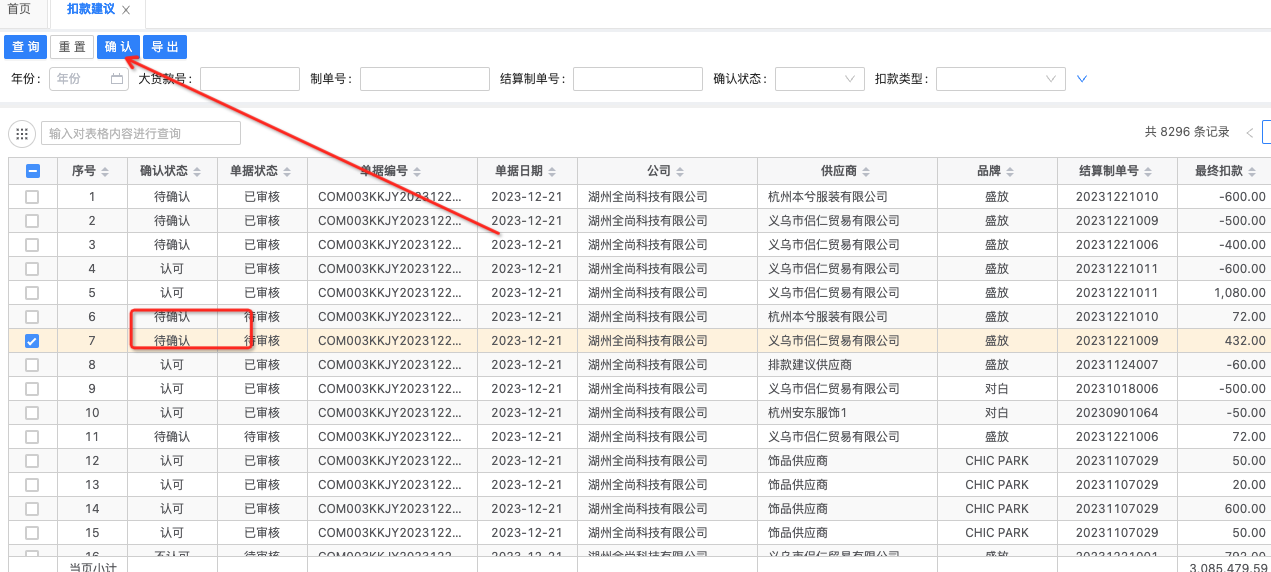This screenshot has width=1271, height=572.
Task: Toggle the select-all header checkbox
Action: pos(32,171)
